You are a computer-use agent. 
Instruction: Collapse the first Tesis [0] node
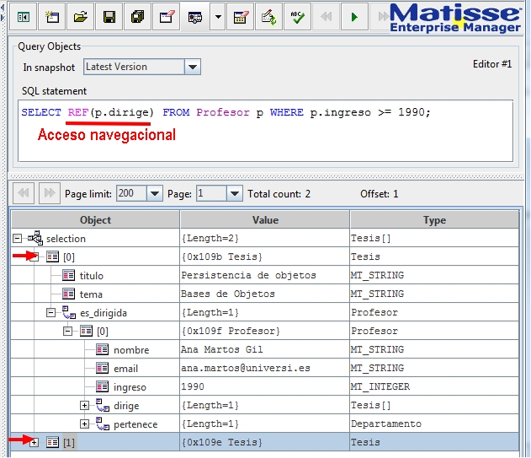coord(34,257)
